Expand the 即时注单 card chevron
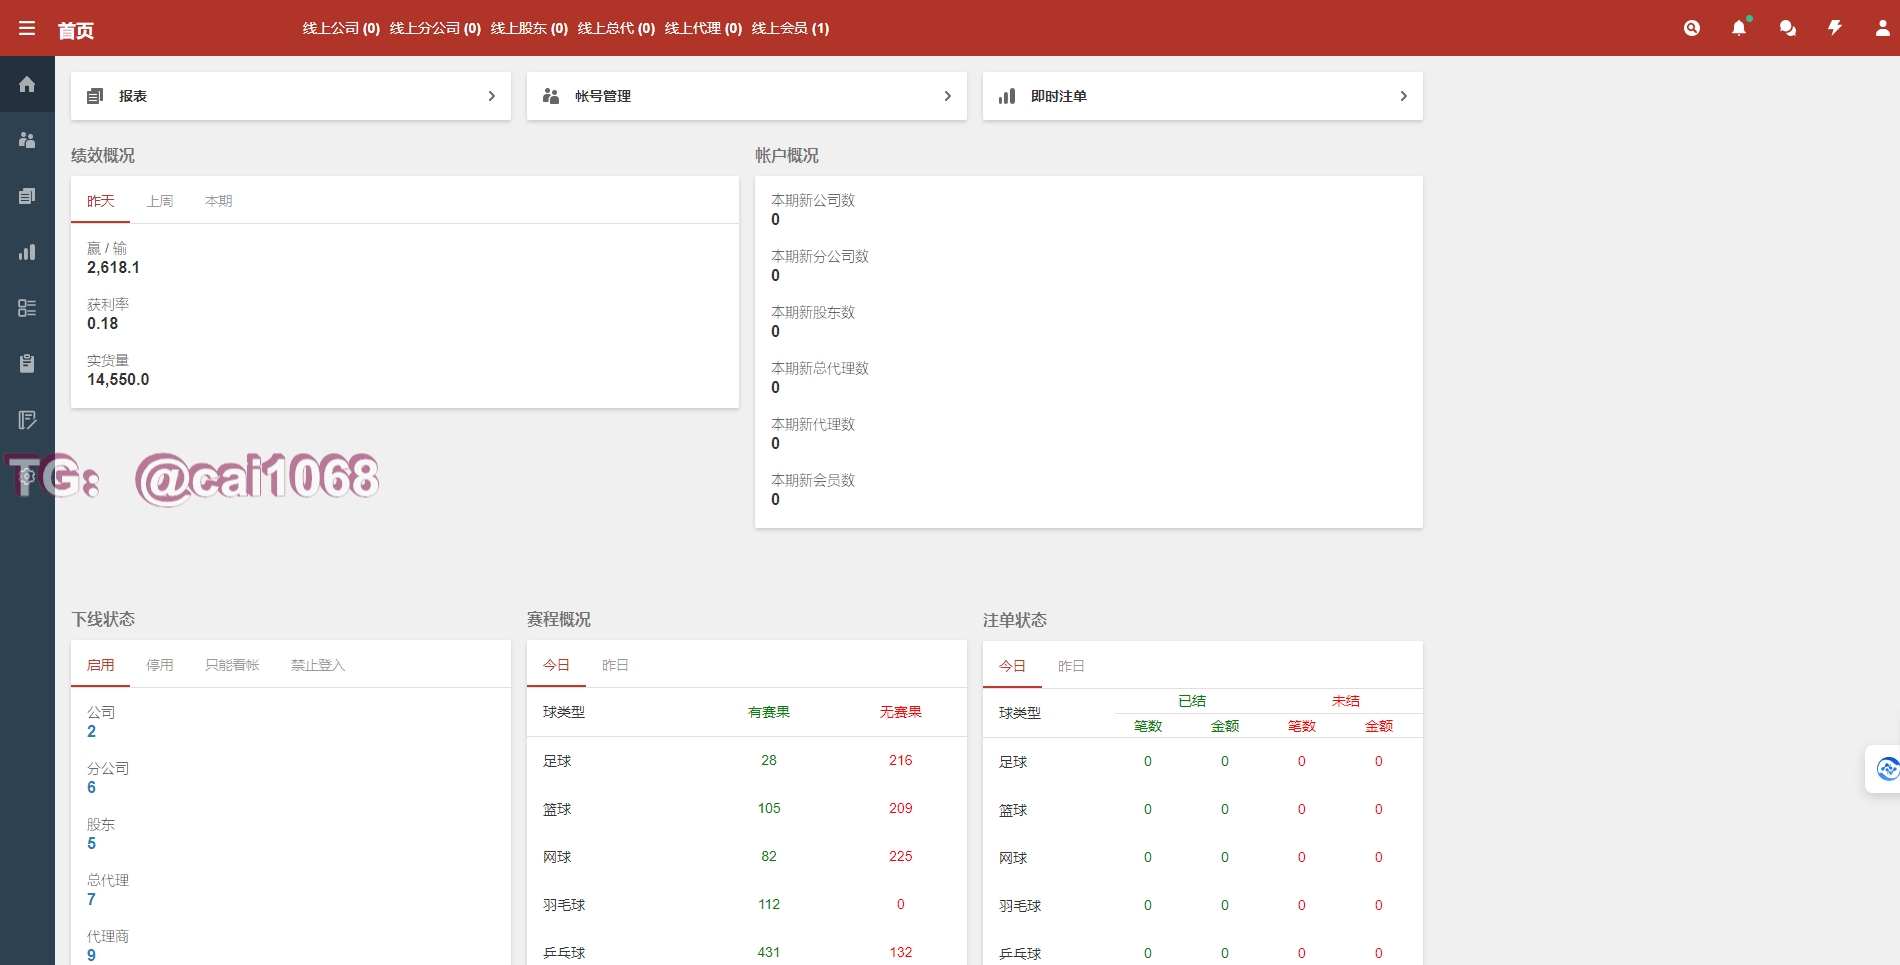 (x=1403, y=96)
